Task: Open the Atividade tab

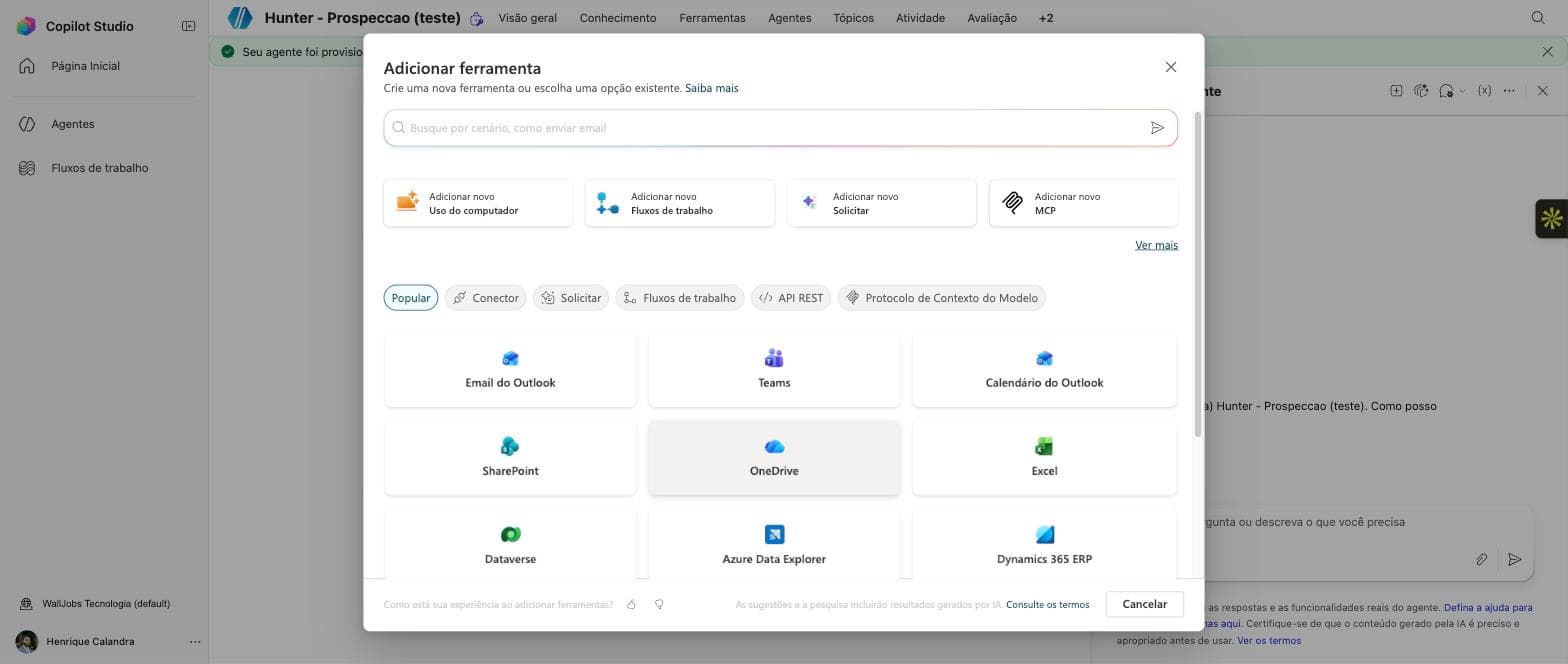Action: point(920,18)
